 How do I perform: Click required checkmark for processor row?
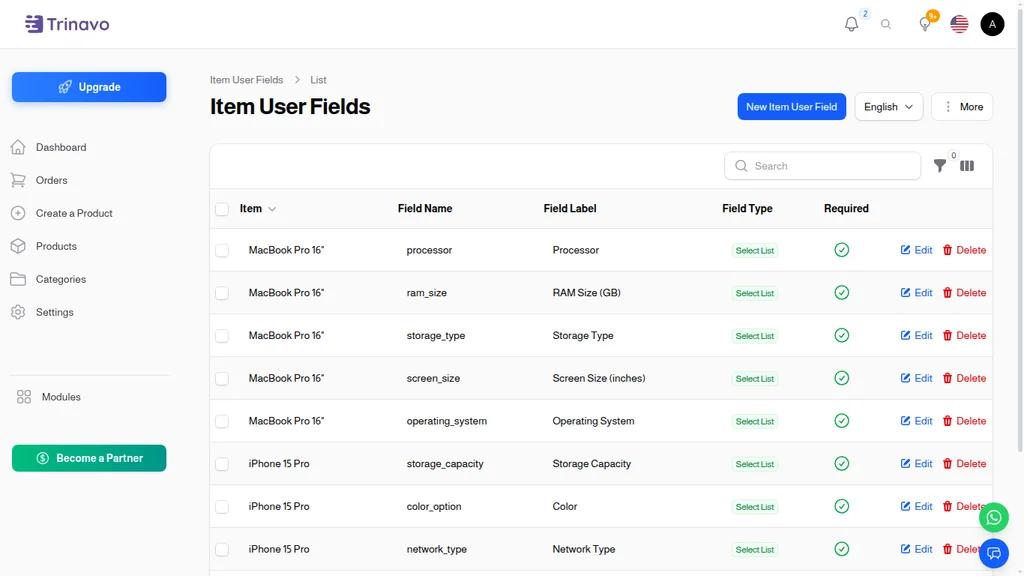[x=841, y=250]
